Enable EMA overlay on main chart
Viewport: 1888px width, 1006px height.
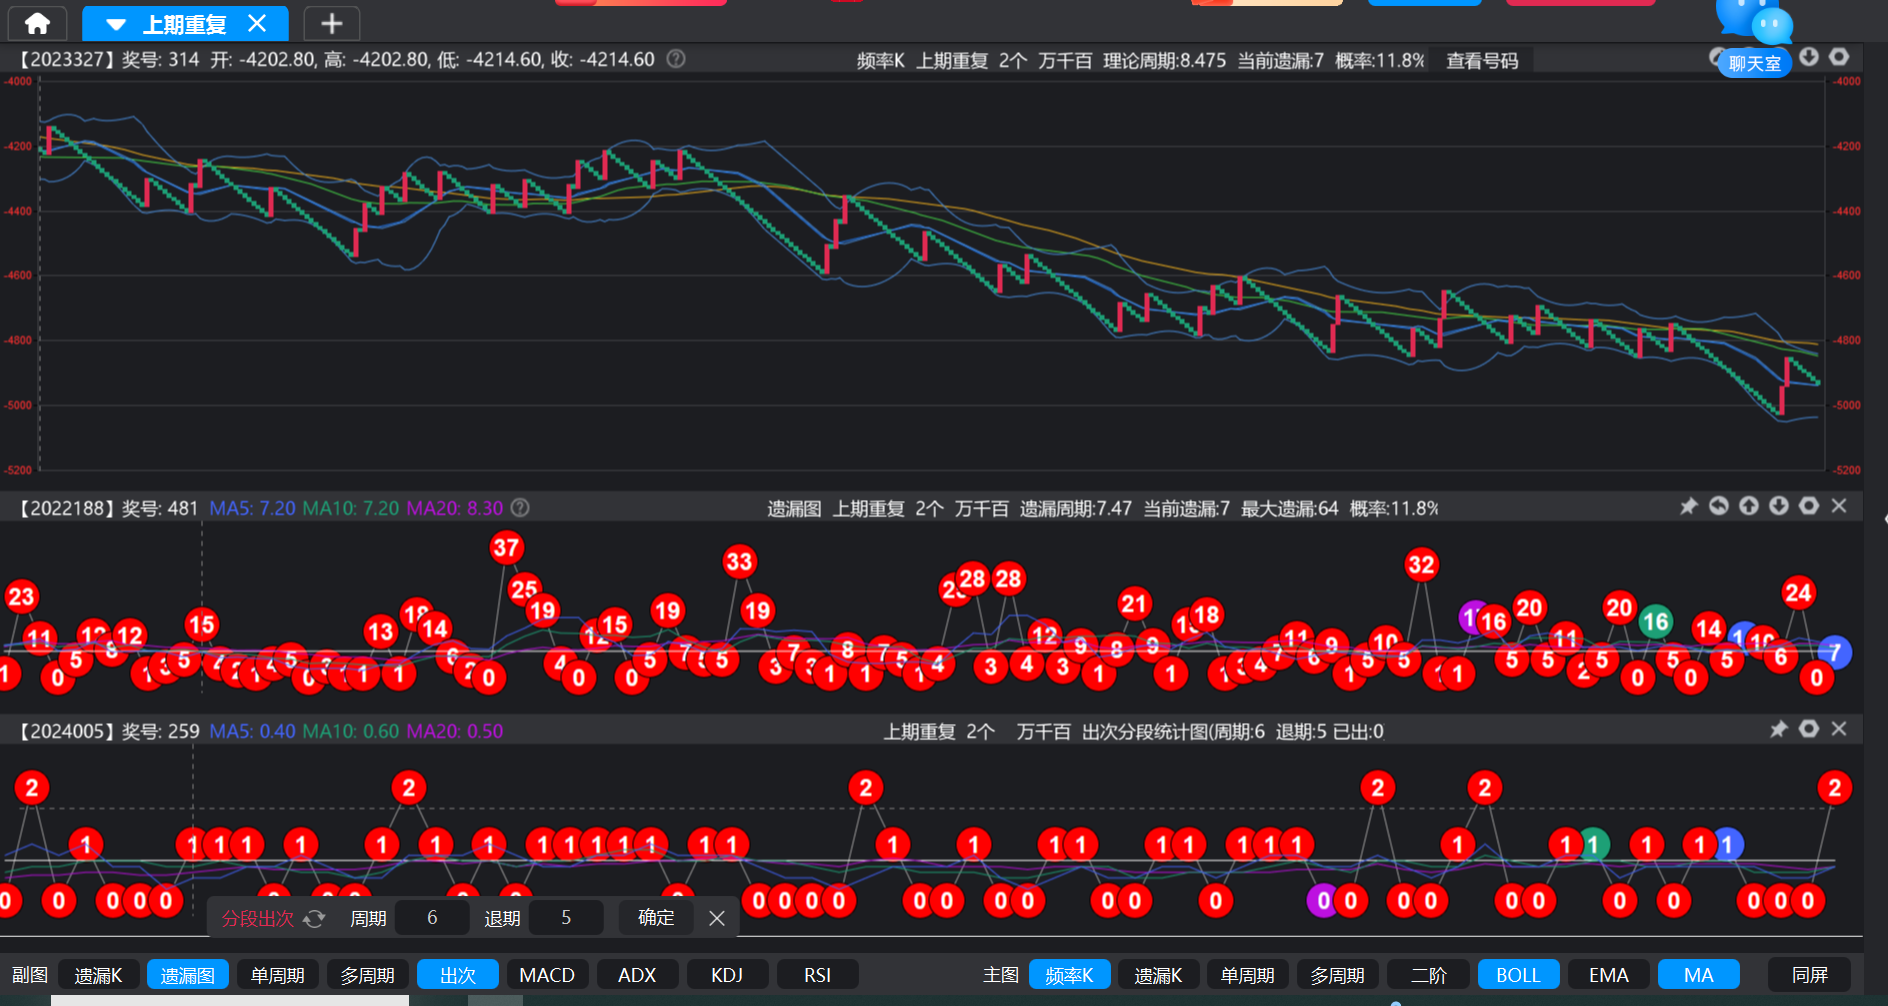tap(1608, 975)
